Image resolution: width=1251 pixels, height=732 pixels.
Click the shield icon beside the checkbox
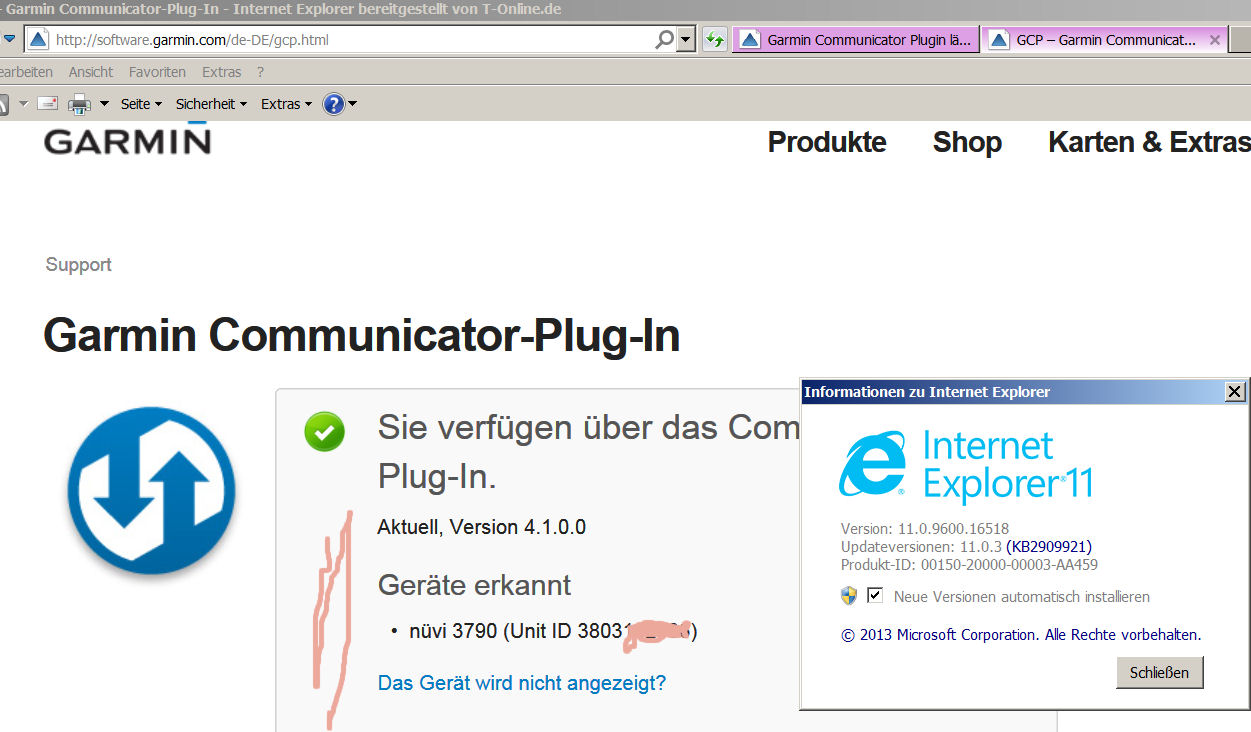(849, 596)
